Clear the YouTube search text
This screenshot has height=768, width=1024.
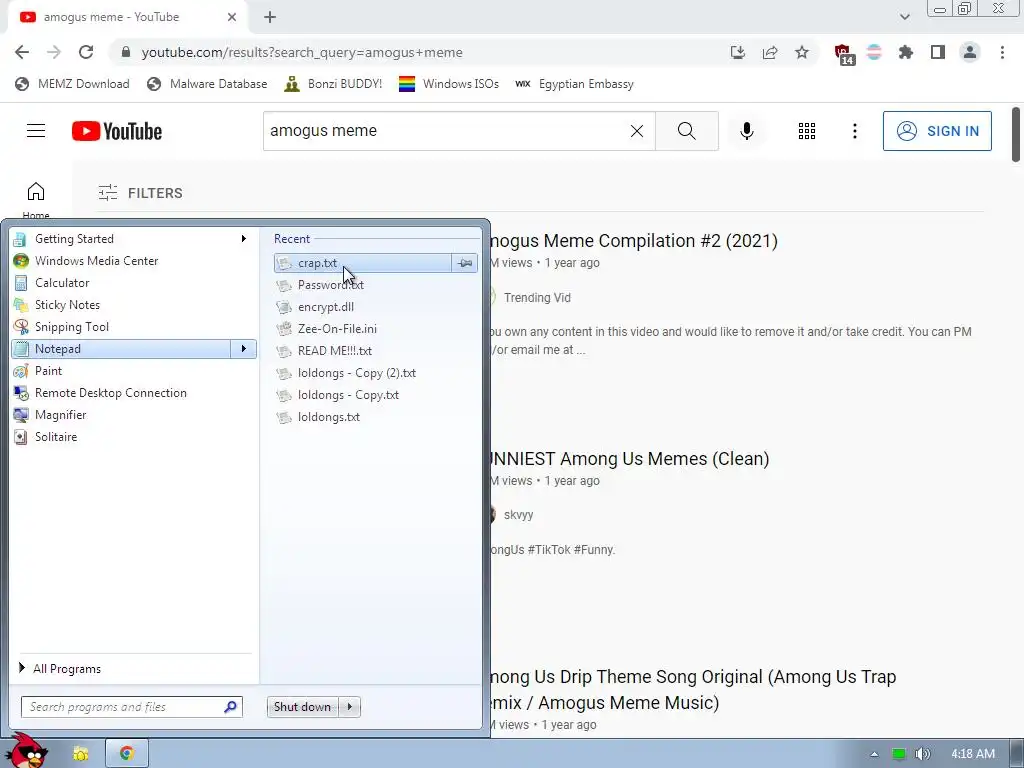[637, 131]
